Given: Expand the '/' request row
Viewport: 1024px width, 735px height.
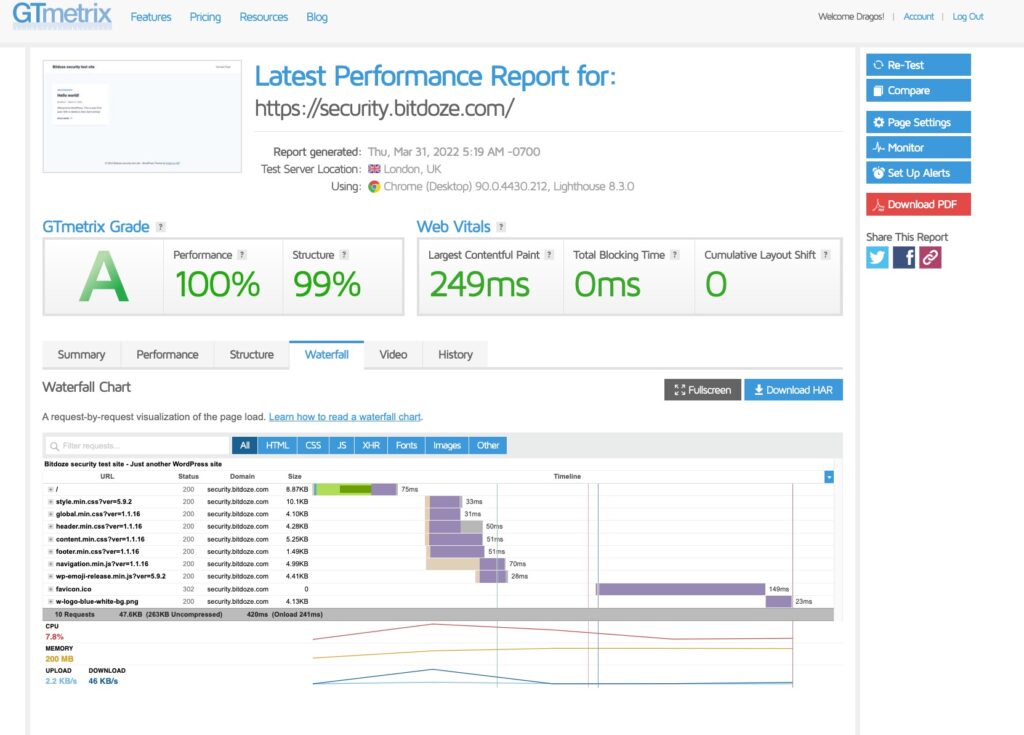Looking at the screenshot, I should tap(50, 489).
